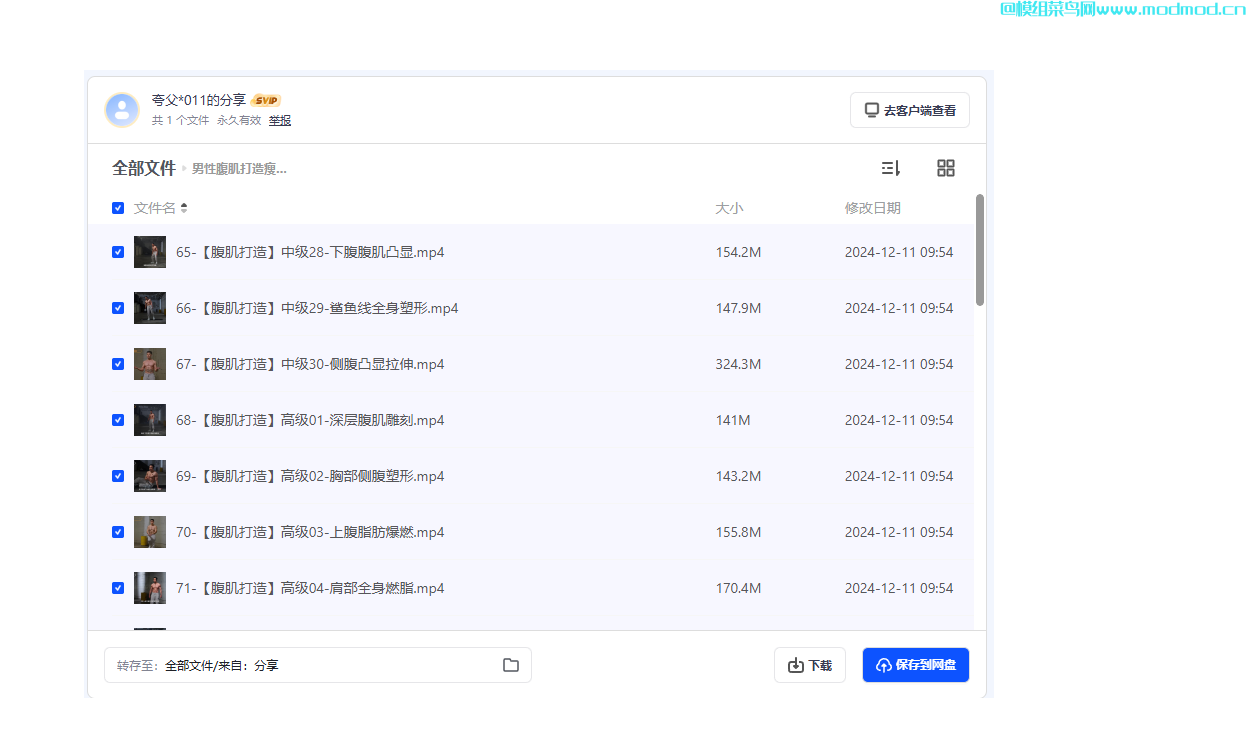Sort by 修改日期 column header

click(873, 208)
